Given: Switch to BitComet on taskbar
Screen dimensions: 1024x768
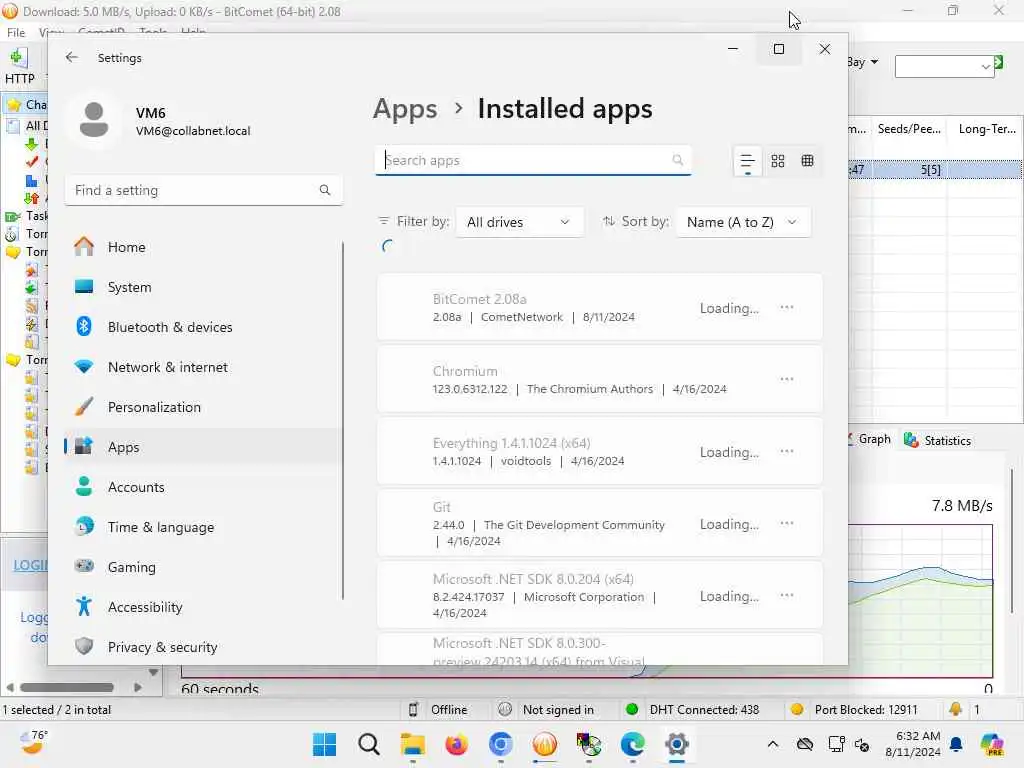Looking at the screenshot, I should [545, 744].
